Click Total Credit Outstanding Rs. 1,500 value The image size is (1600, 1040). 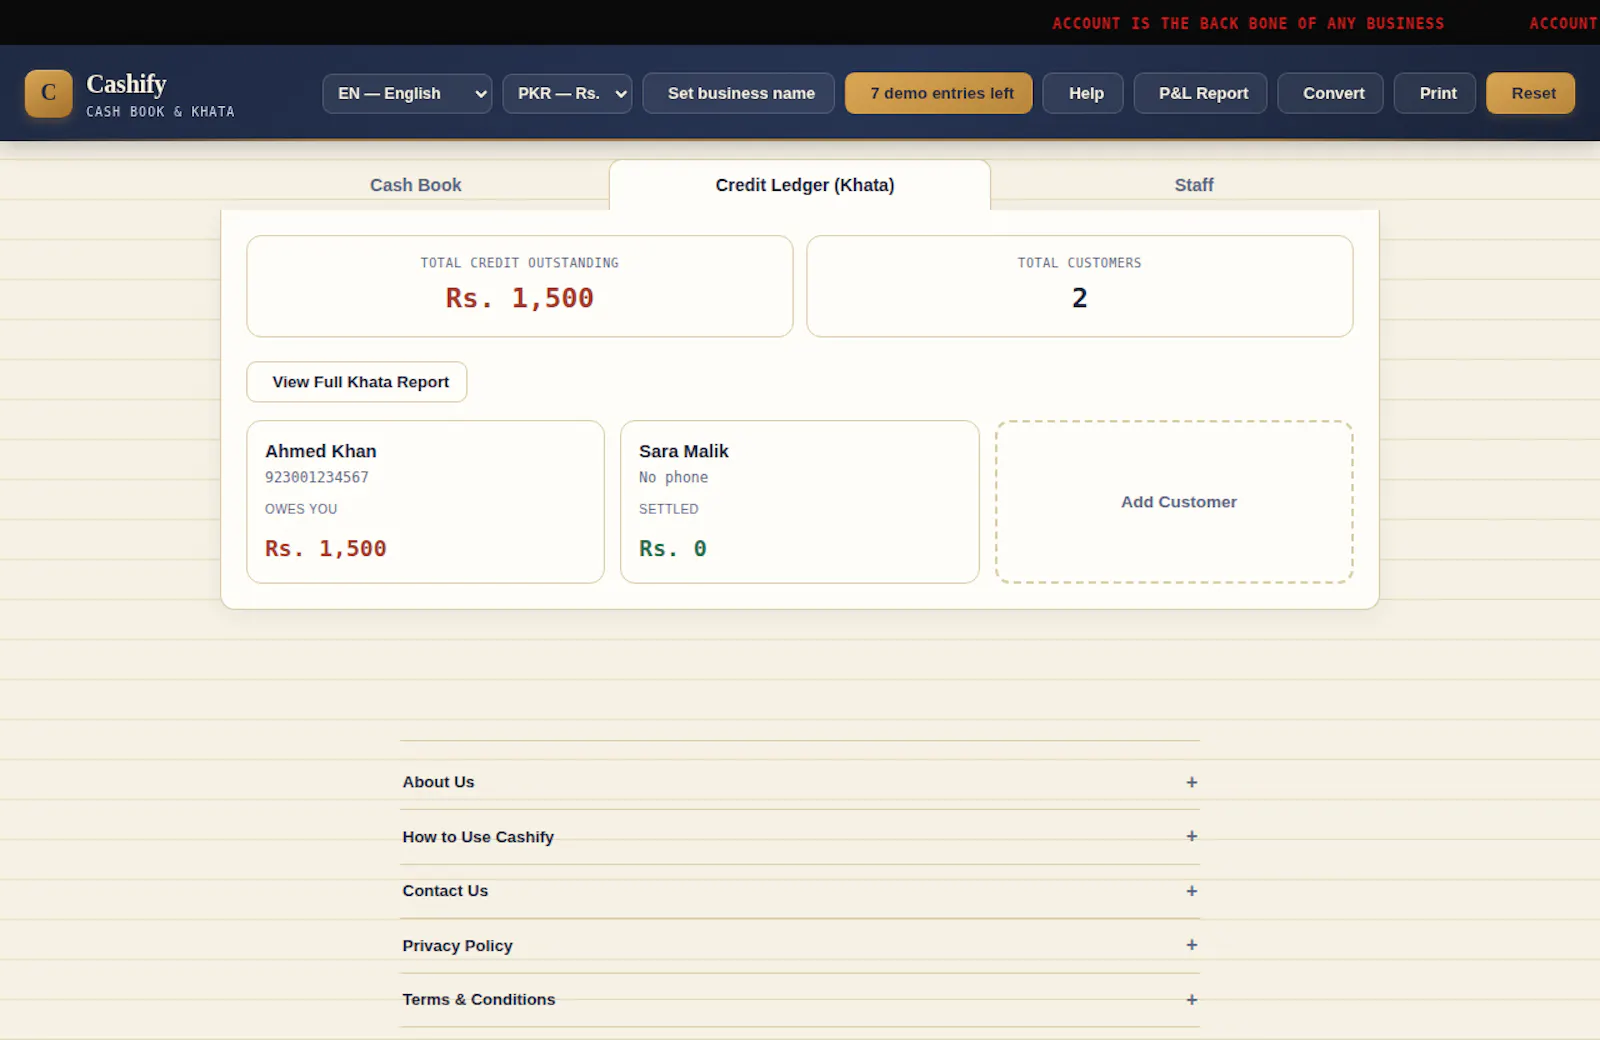[x=519, y=298]
